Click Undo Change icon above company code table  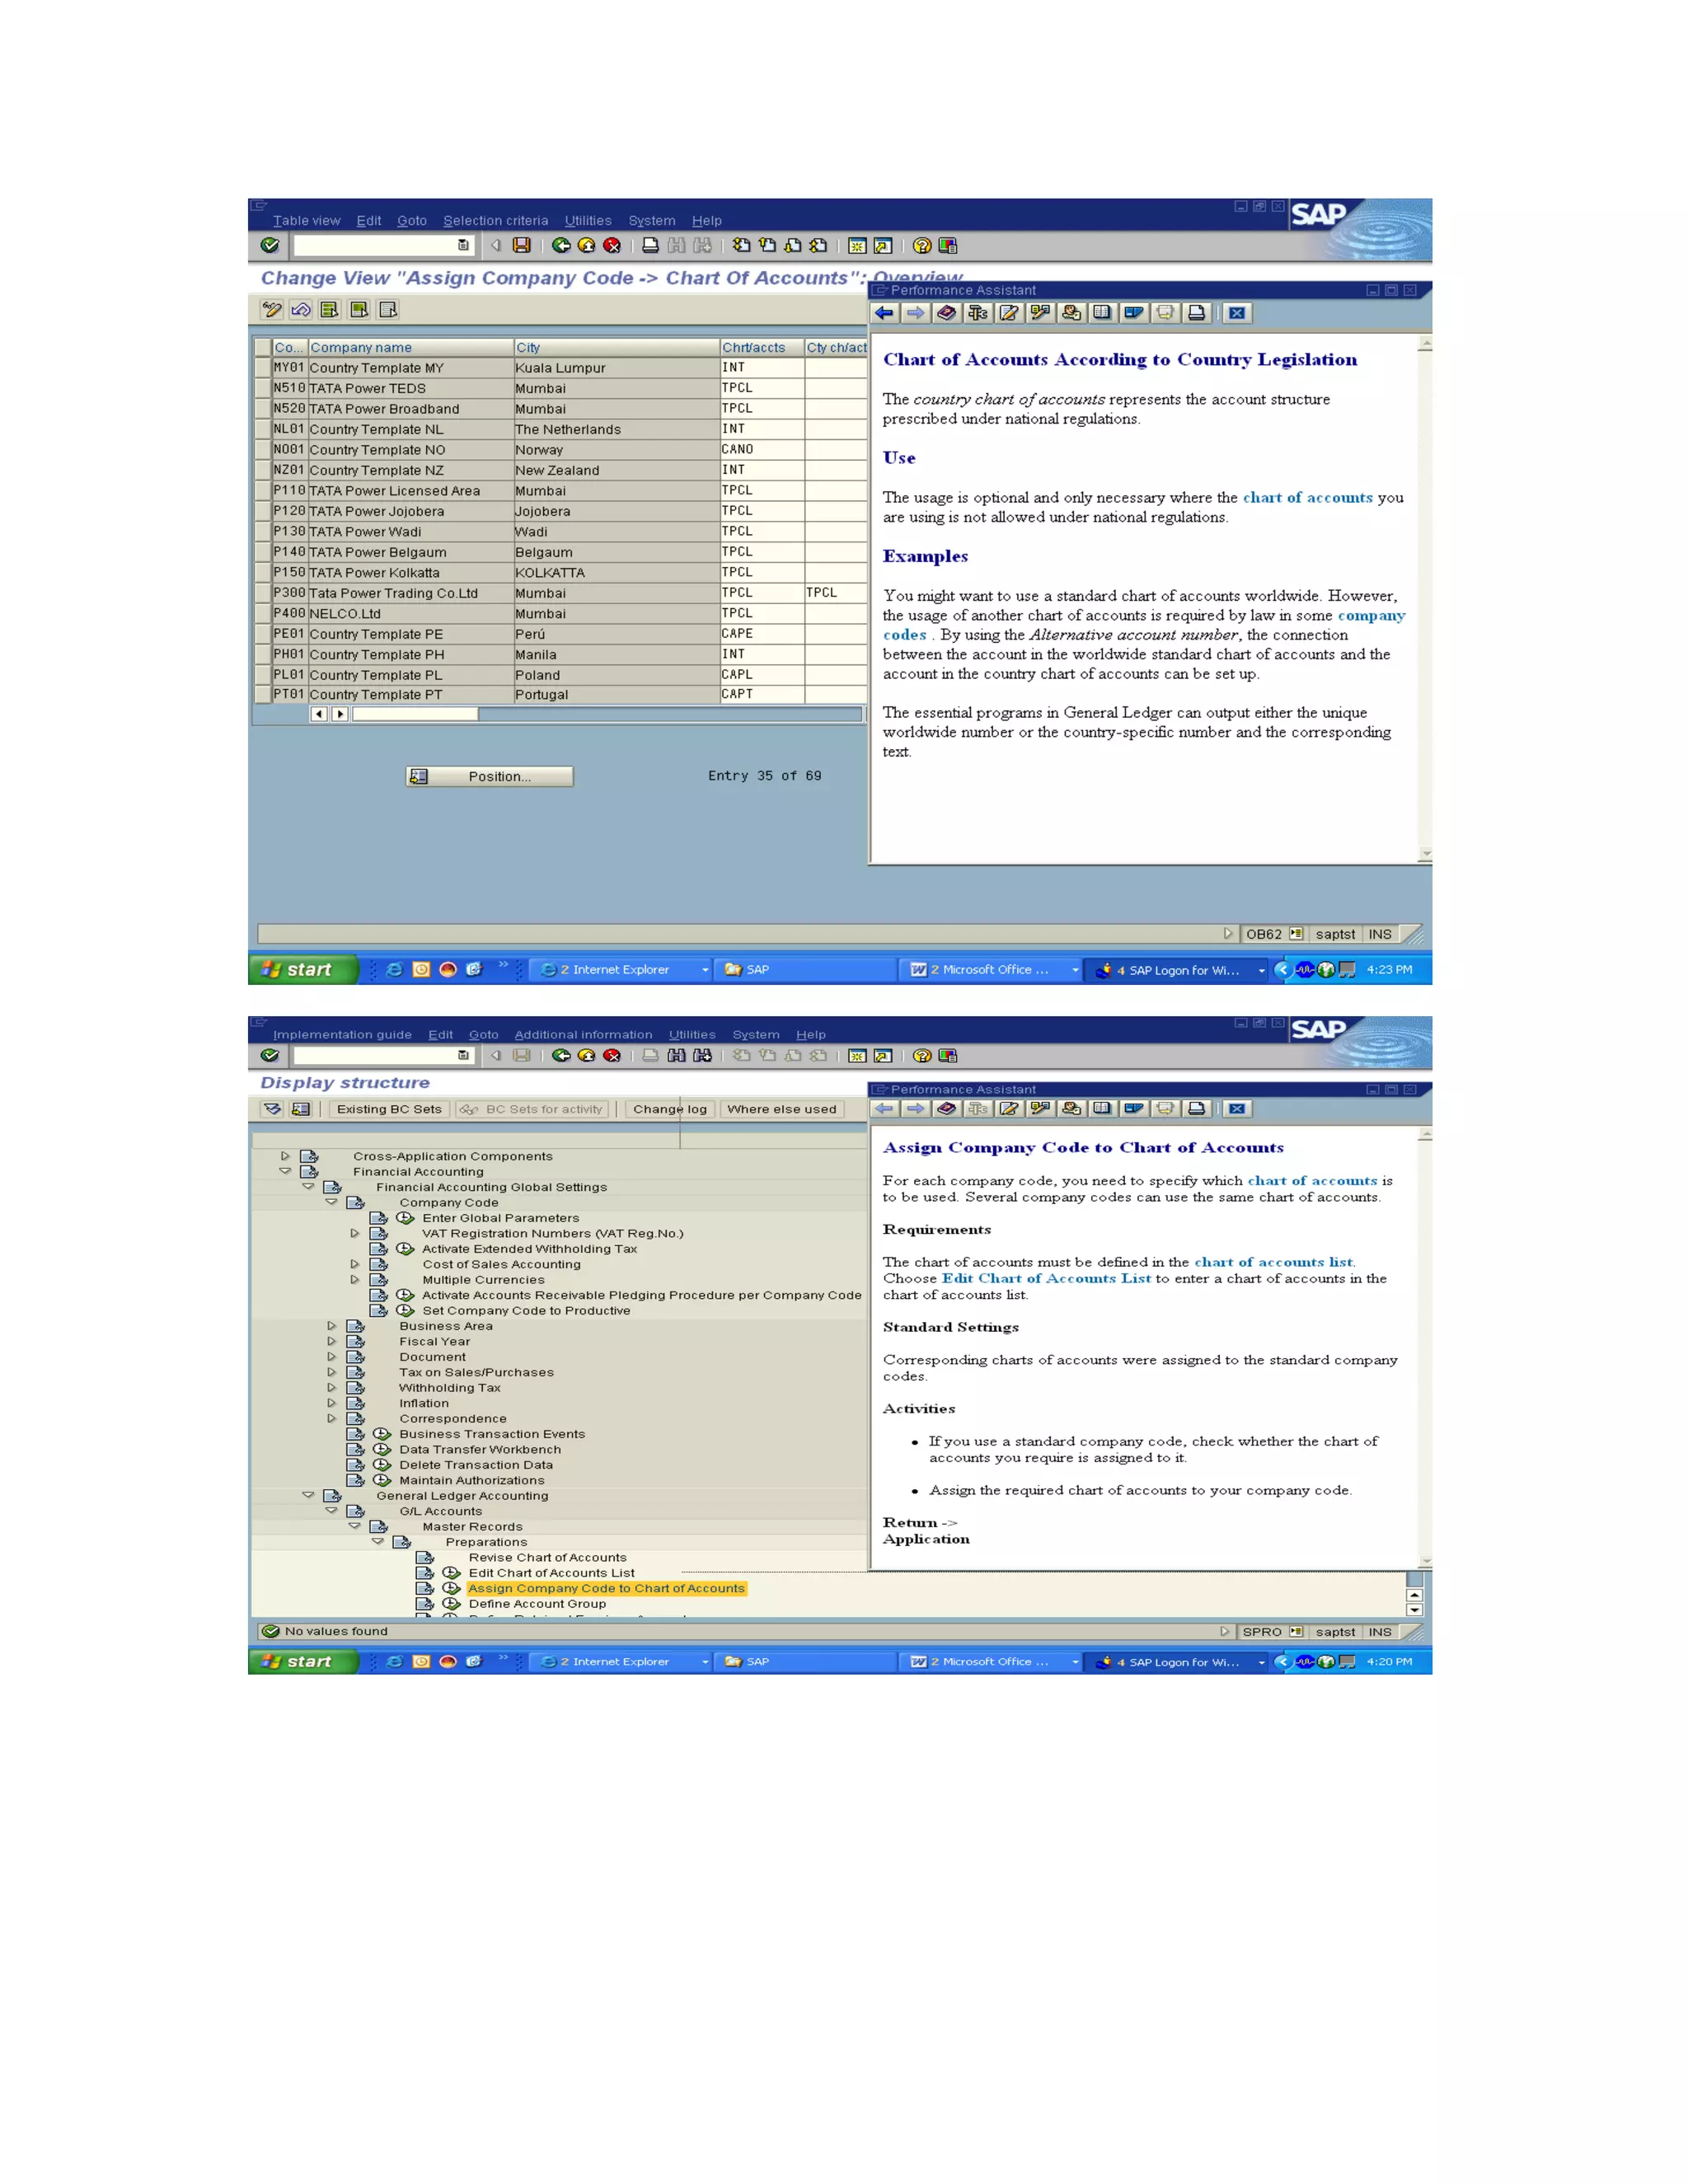(300, 310)
